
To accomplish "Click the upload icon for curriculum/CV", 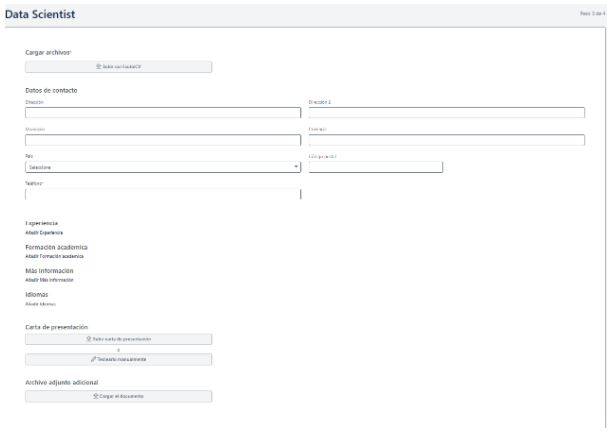I will pos(97,67).
